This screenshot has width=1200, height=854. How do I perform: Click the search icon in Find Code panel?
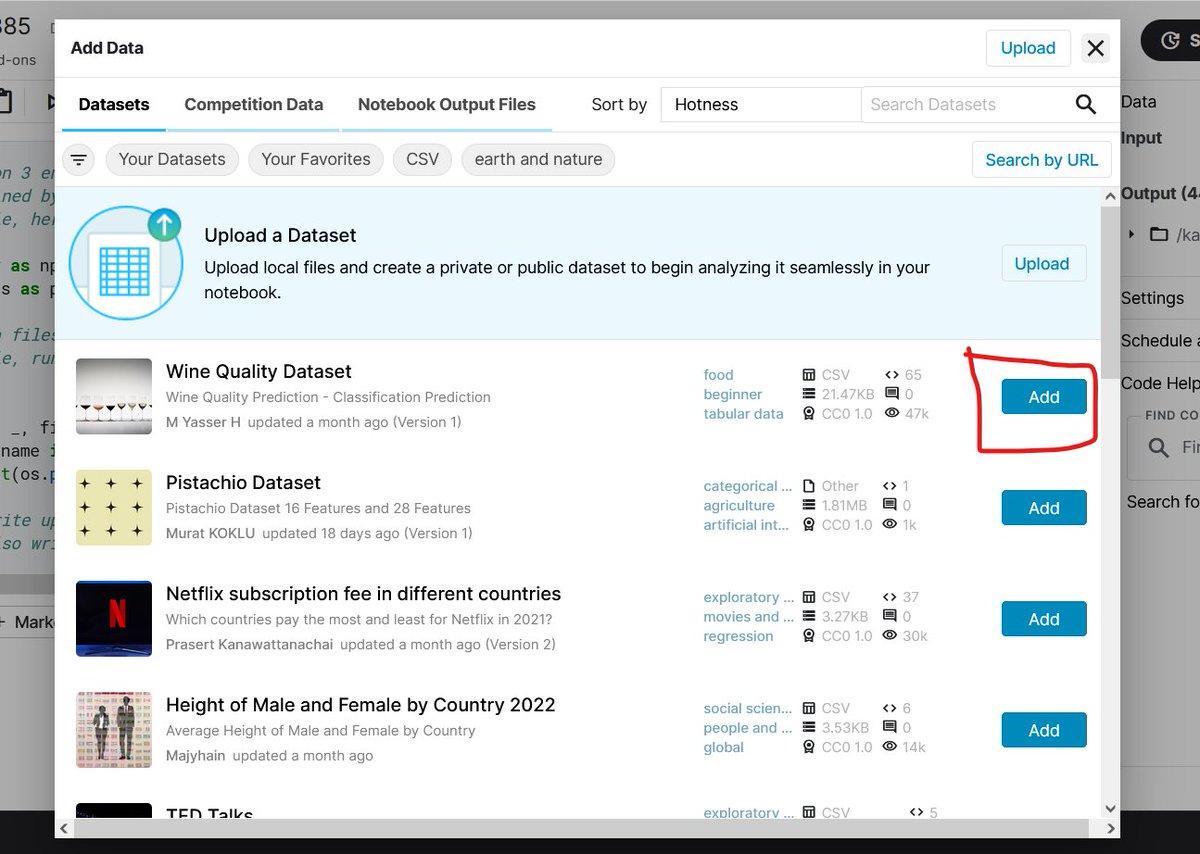click(1159, 447)
